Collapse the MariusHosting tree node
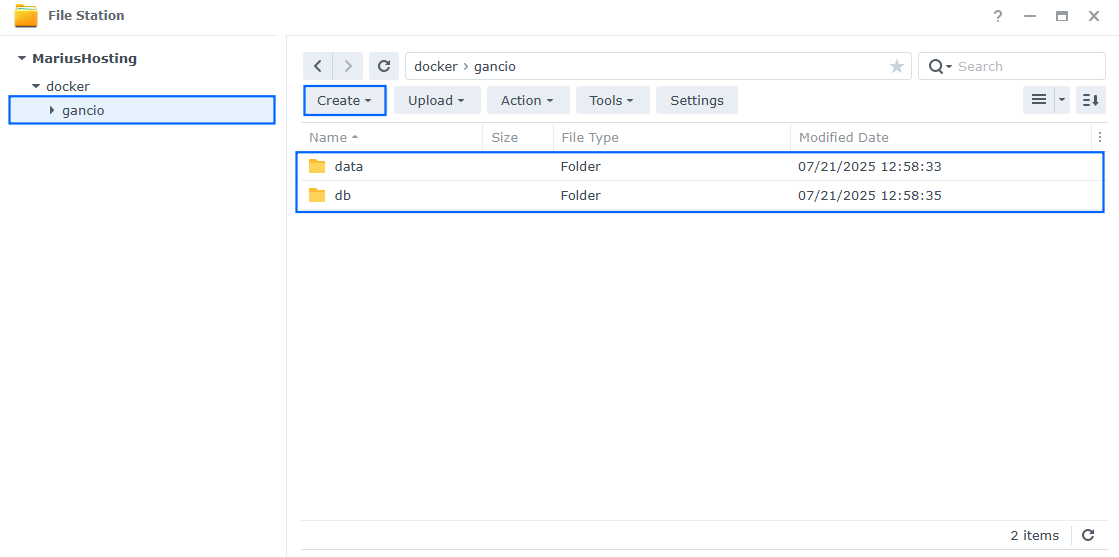This screenshot has width=1119, height=557. coord(22,59)
